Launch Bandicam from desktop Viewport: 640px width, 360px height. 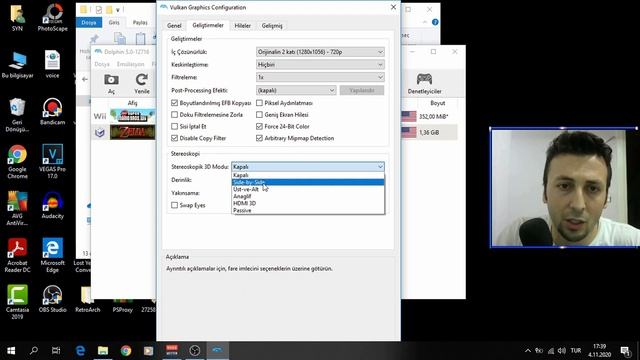tap(52, 112)
